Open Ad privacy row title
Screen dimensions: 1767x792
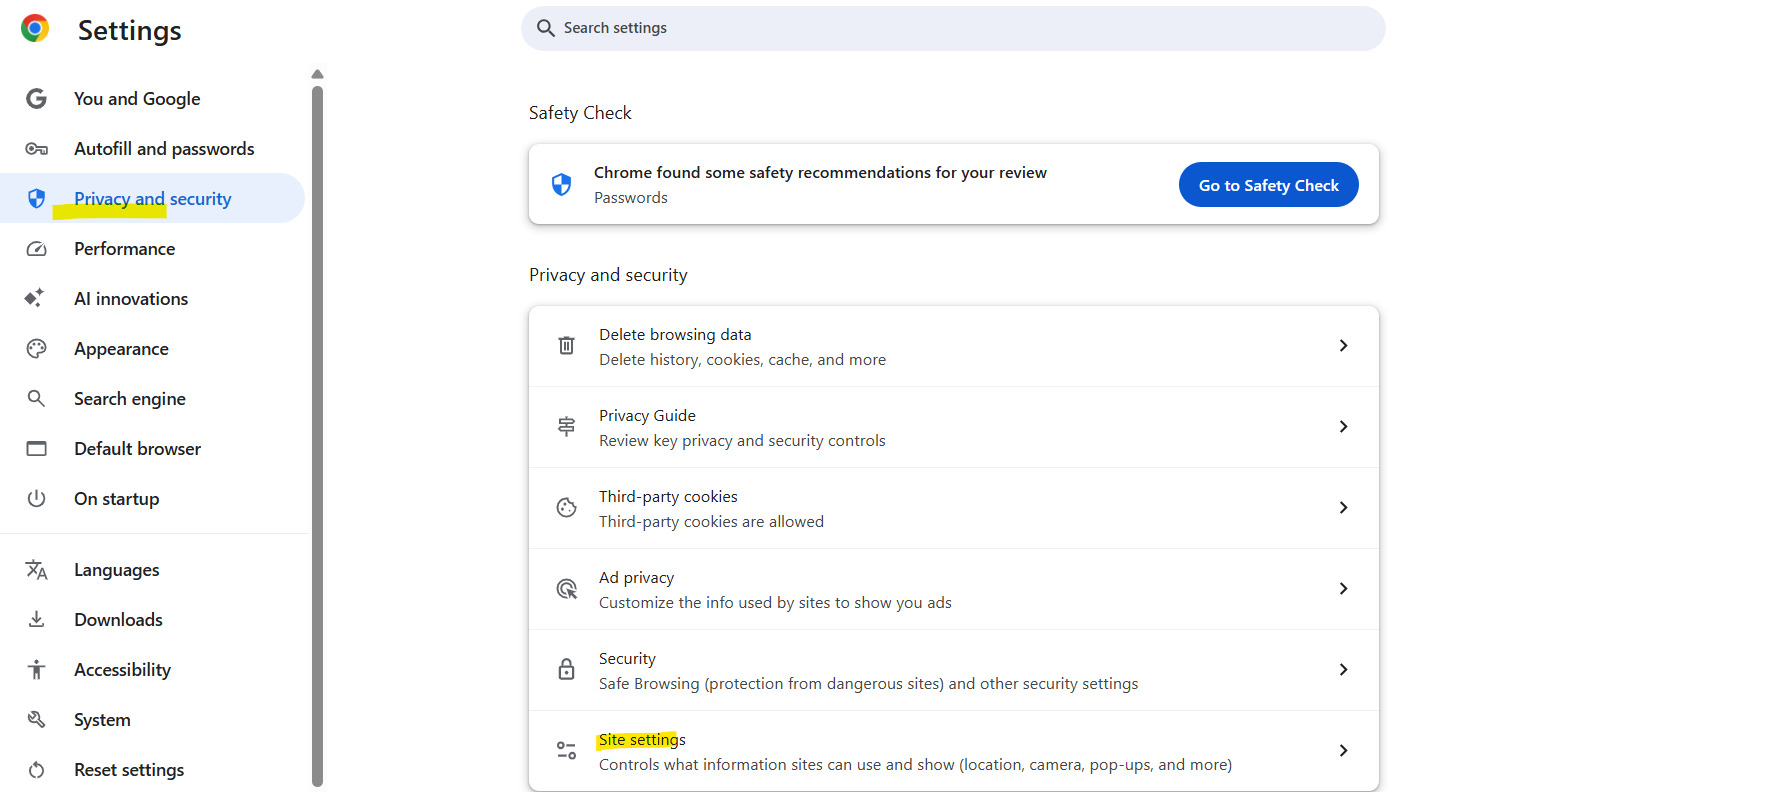pyautogui.click(x=636, y=577)
